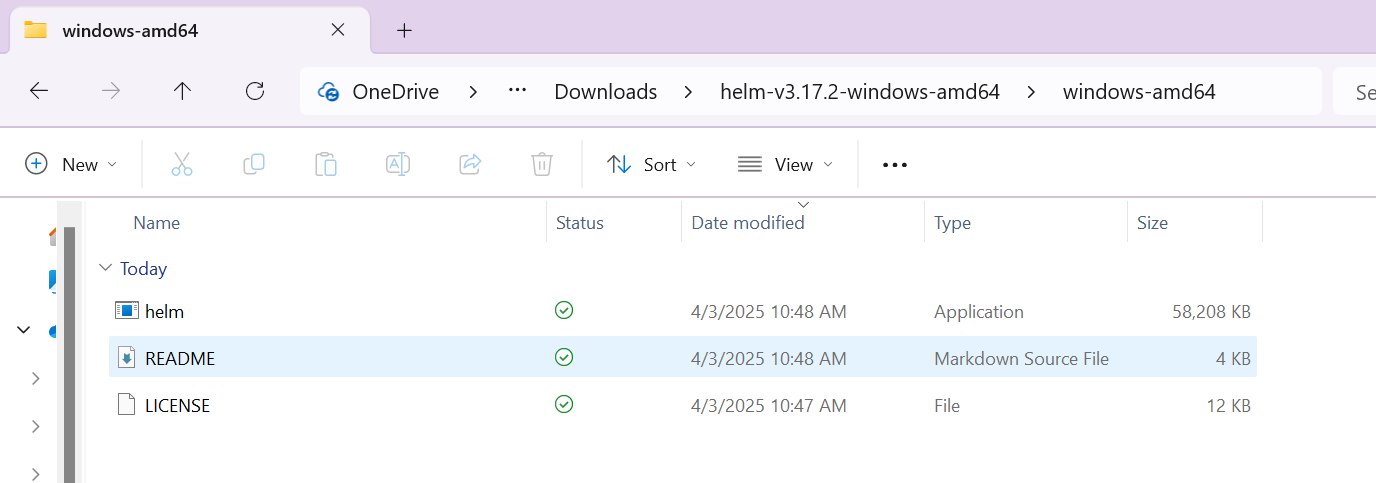Add a new tab with plus button
The image size is (1376, 483).
click(x=404, y=30)
